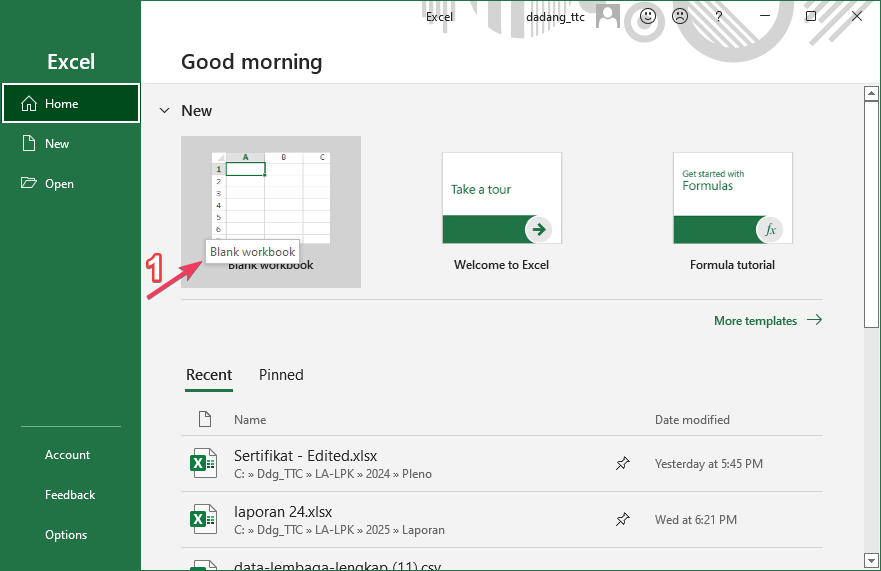The height and width of the screenshot is (571, 881).
Task: Click Excel file icon of laporan 24.xlsx
Action: coord(204,520)
